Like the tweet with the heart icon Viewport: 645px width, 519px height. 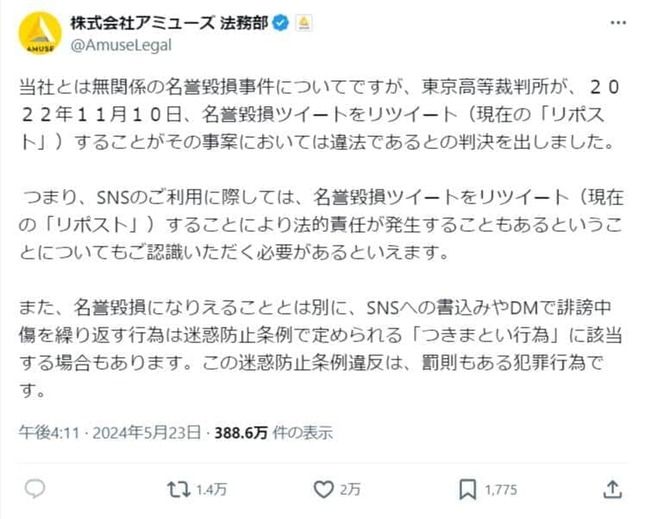tap(323, 489)
